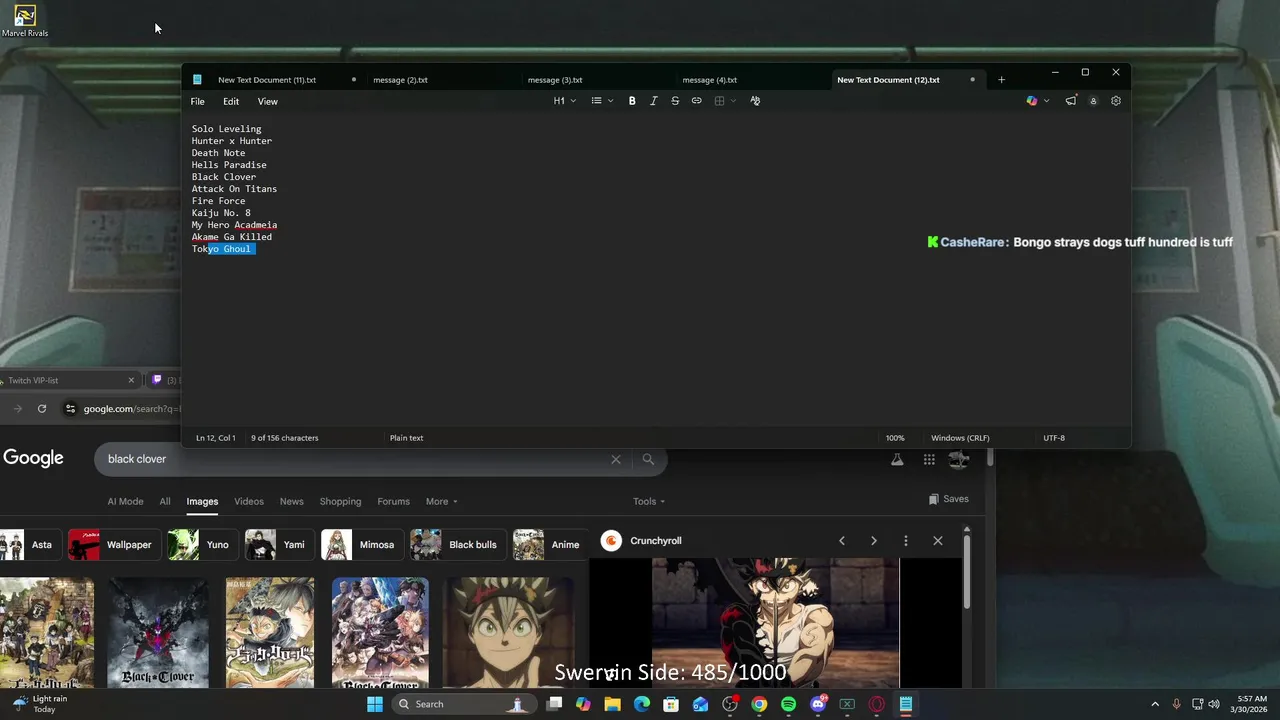
Task: Toggle italic formatting in Notepad
Action: pyautogui.click(x=654, y=101)
